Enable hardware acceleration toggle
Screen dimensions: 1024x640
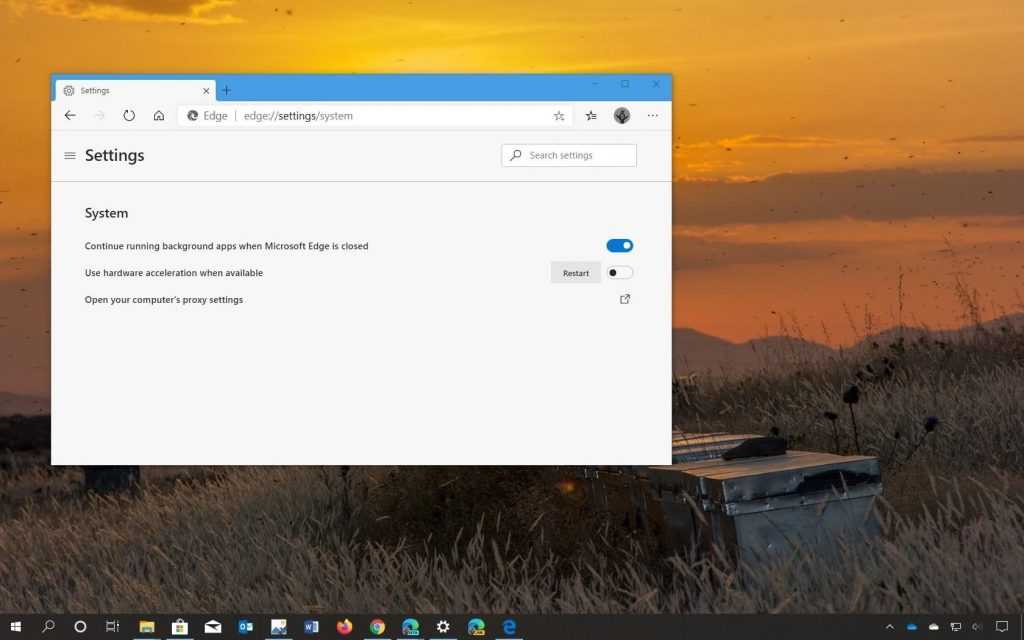click(620, 273)
